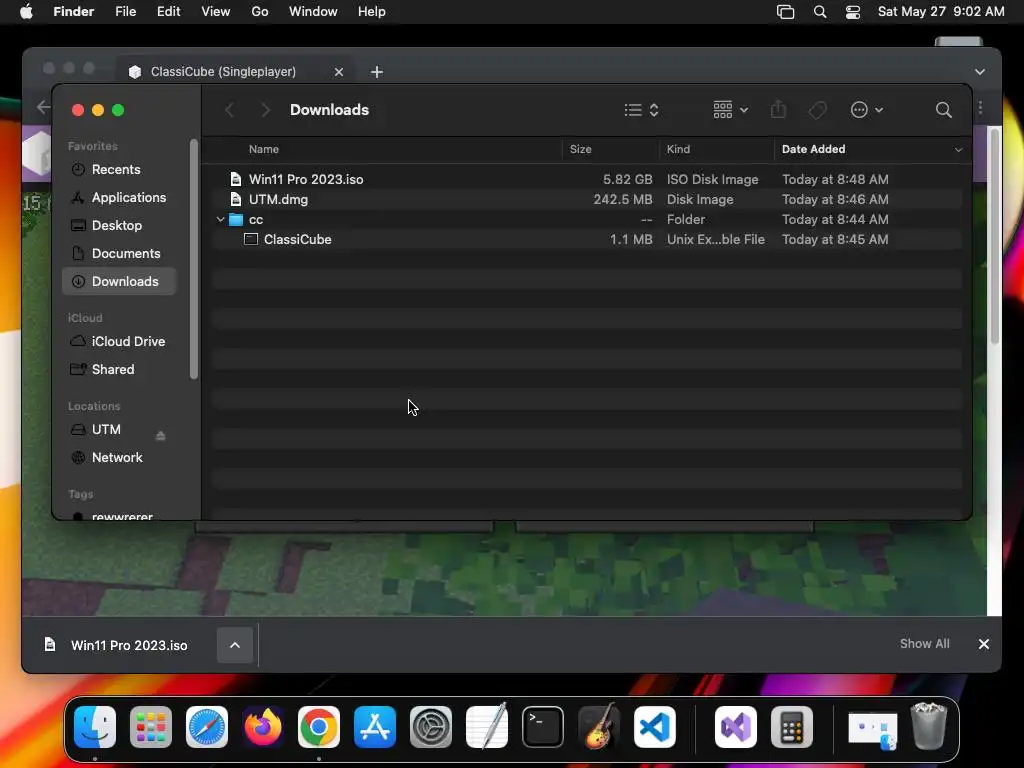Screen dimensions: 1024x768
Task: Open the Go menu
Action: pyautogui.click(x=260, y=12)
